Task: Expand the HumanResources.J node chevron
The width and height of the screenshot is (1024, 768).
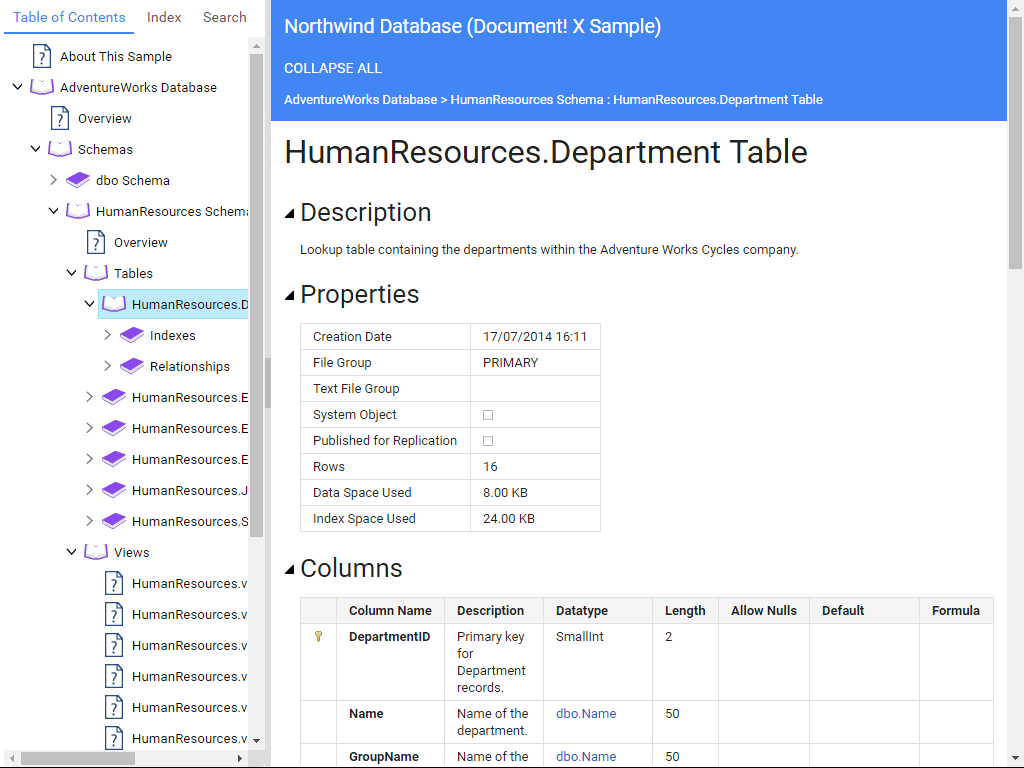Action: click(89, 490)
